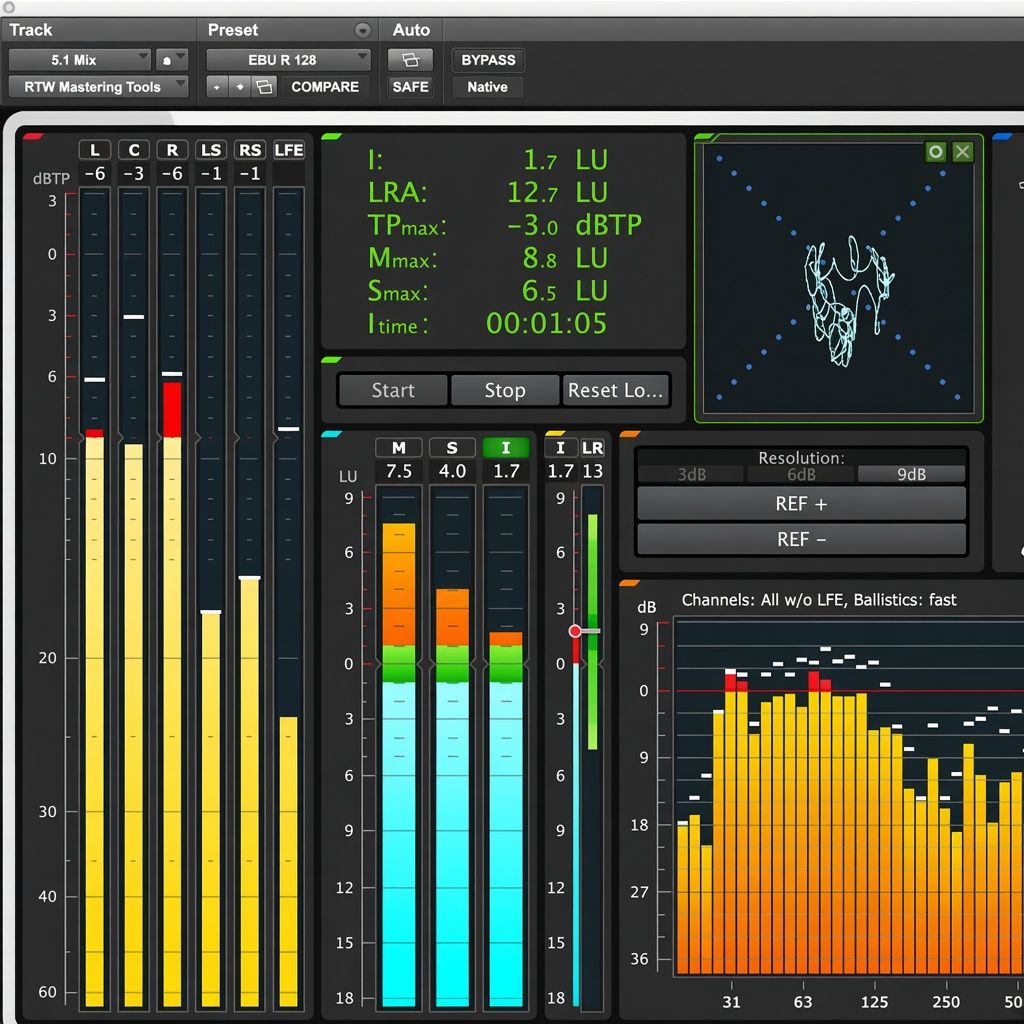Image resolution: width=1024 pixels, height=1024 pixels.
Task: Click the LR loudness range label
Action: (x=592, y=448)
